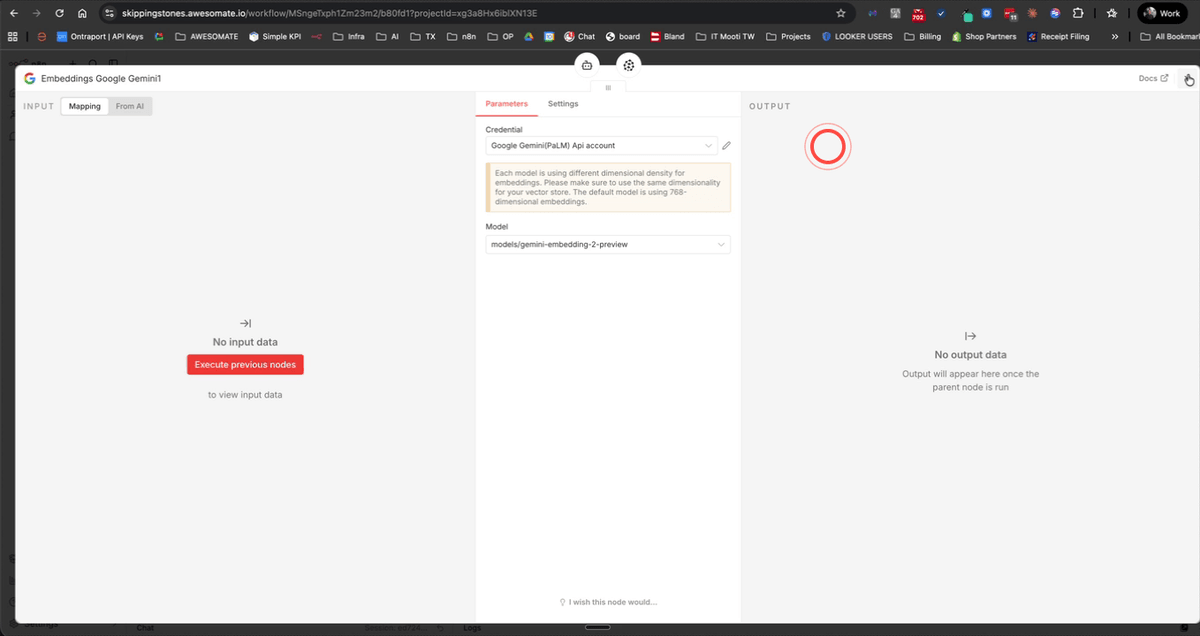Open the Chrome apps grid icon
The image size is (1200, 636).
pos(13,36)
